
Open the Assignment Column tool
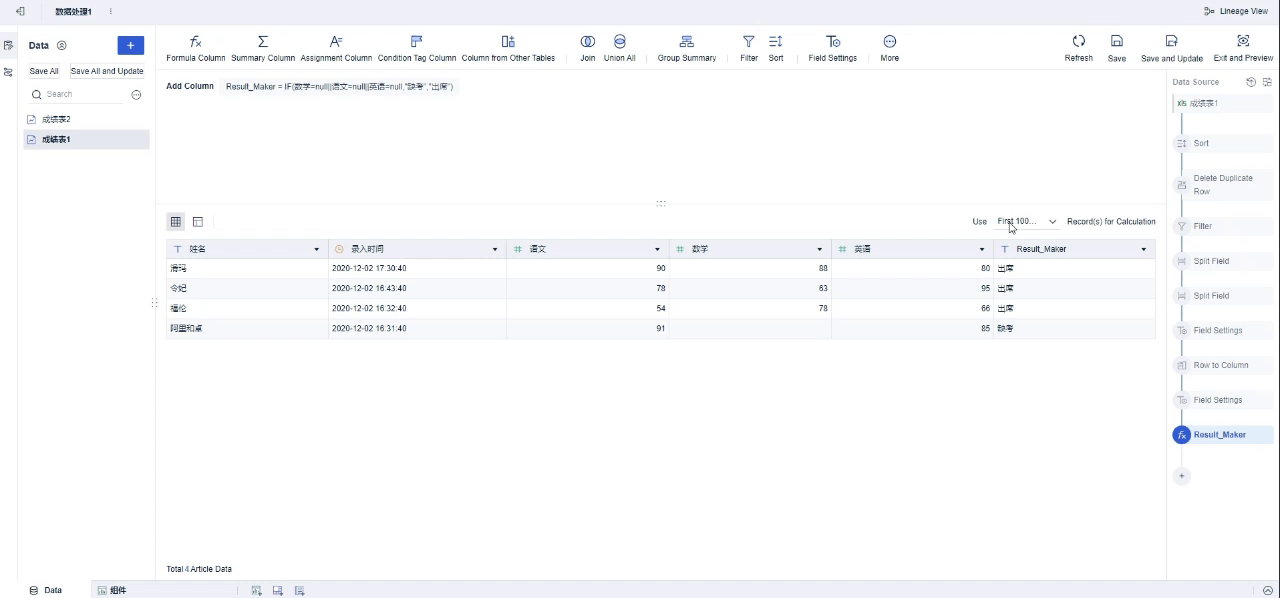tap(336, 48)
